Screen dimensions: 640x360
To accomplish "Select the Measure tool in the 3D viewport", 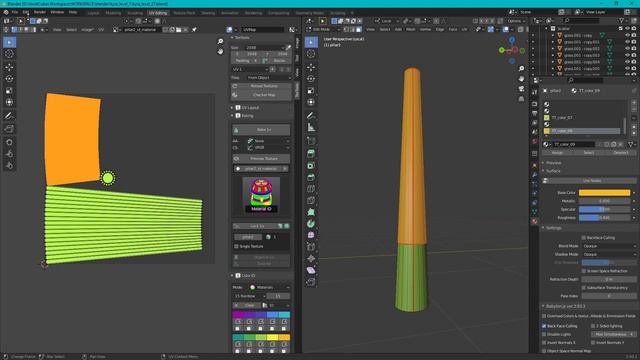I will (311, 128).
